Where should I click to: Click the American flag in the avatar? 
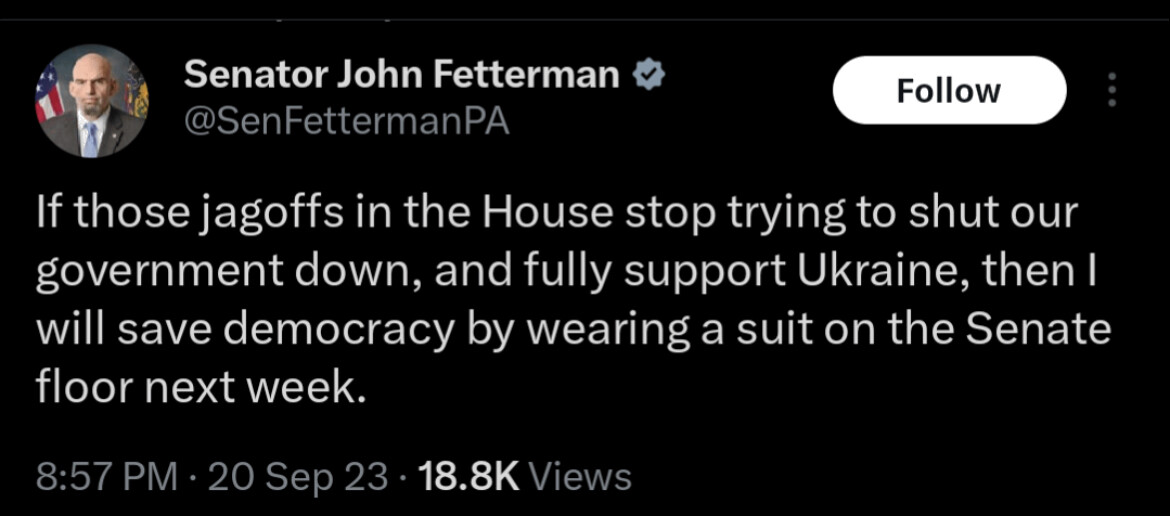coord(49,93)
